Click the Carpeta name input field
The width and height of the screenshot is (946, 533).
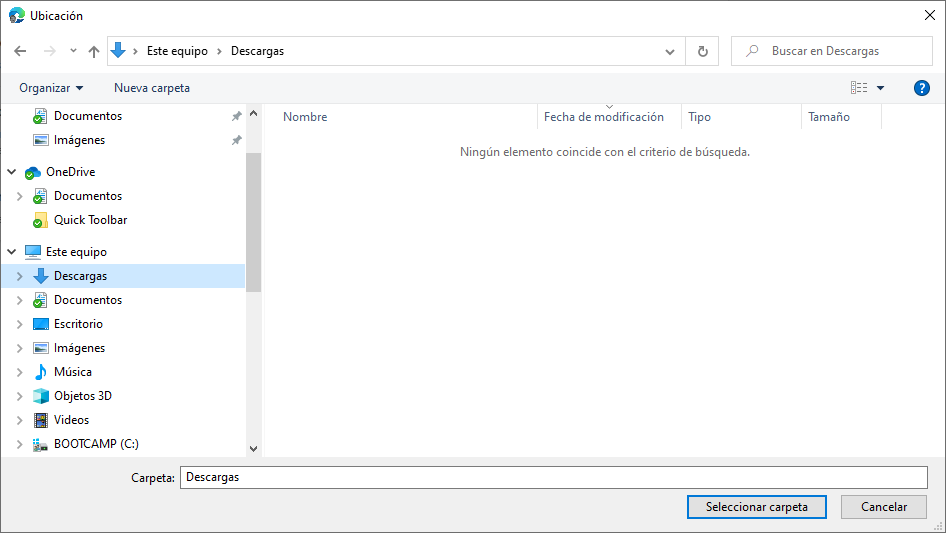click(553, 477)
